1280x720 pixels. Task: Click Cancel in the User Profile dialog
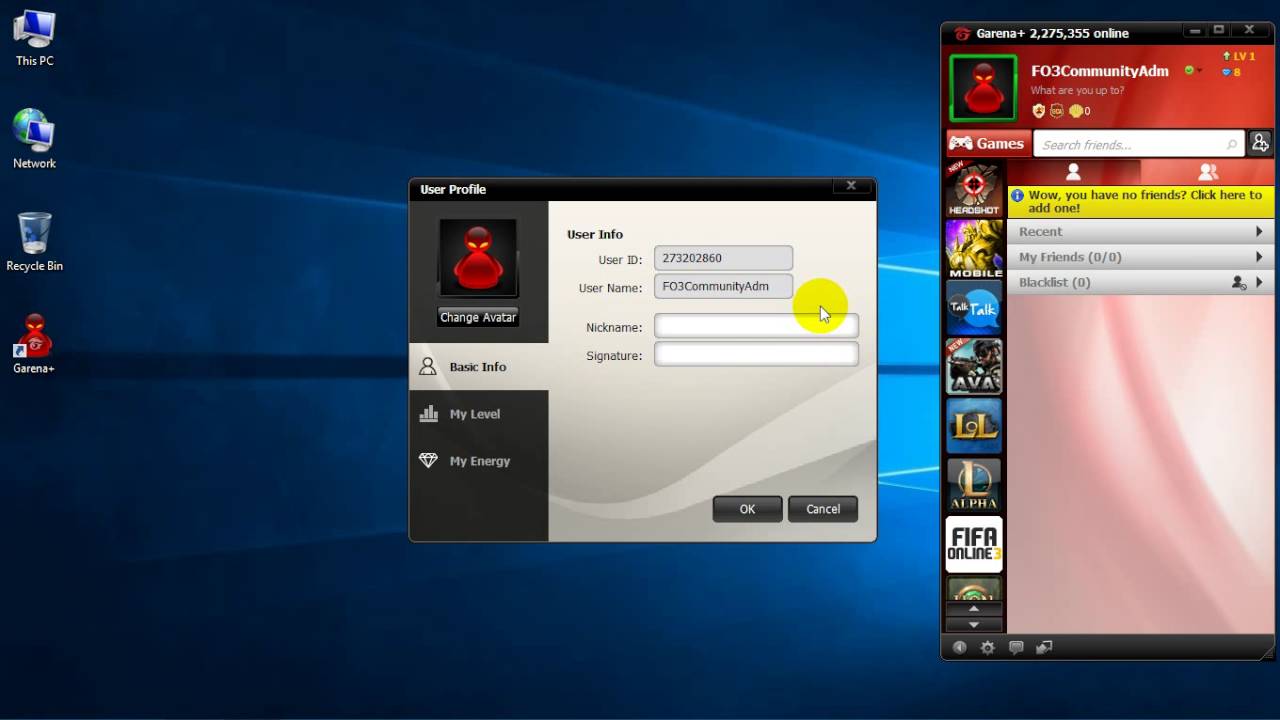click(823, 509)
